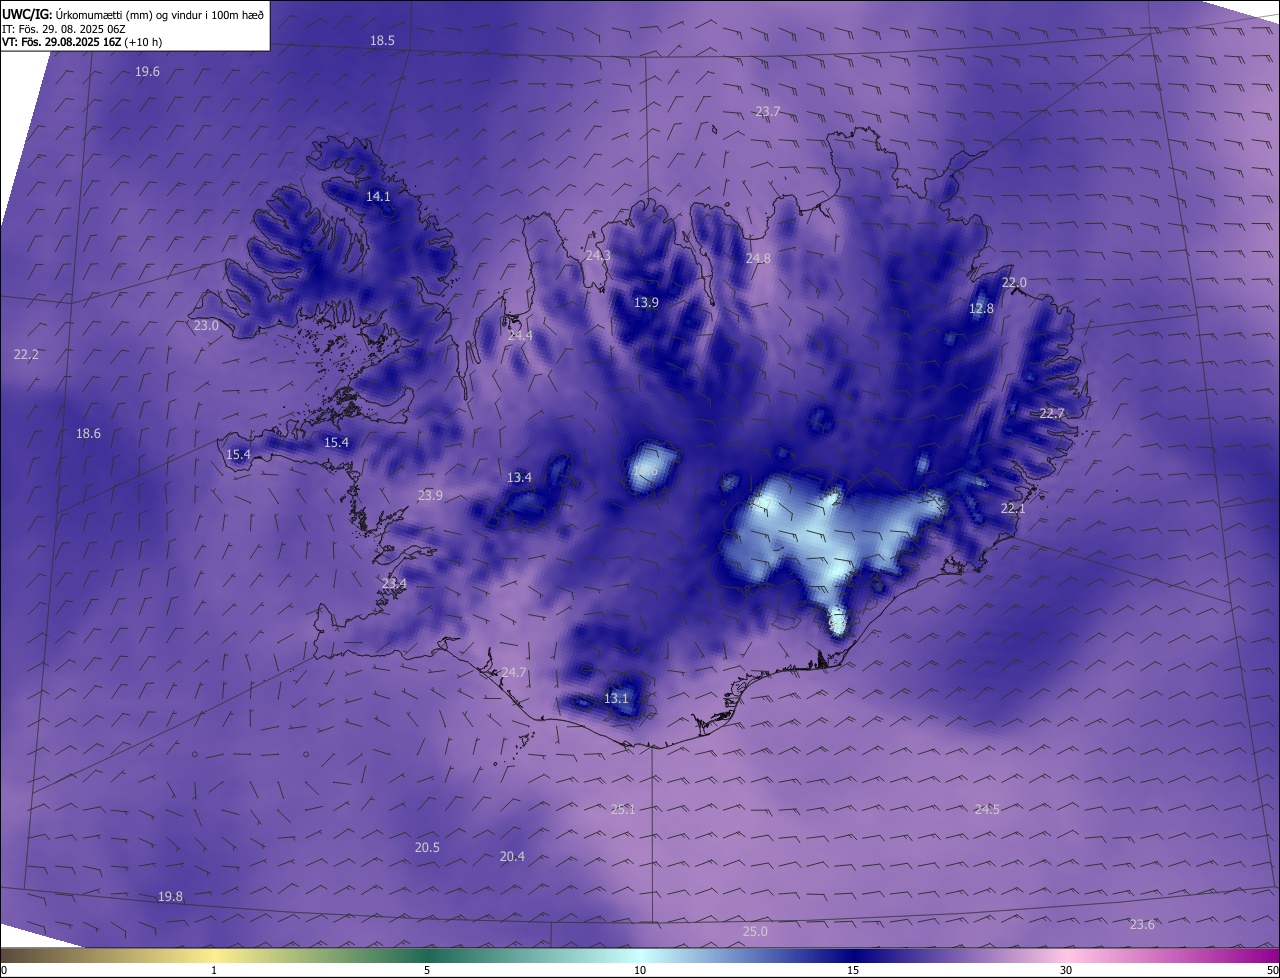The width and height of the screenshot is (1280, 978).
Task: Click the 18.5 value label
Action: coord(383,41)
